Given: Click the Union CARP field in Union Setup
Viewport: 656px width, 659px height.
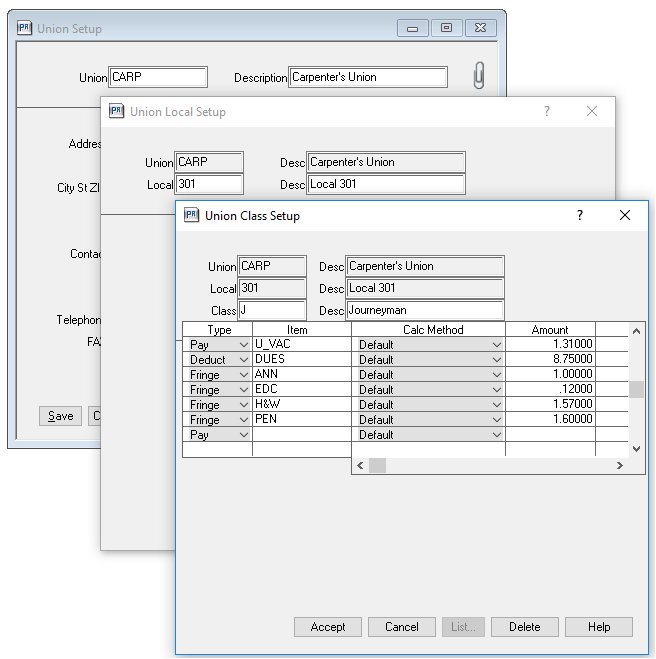Looking at the screenshot, I should tap(158, 77).
